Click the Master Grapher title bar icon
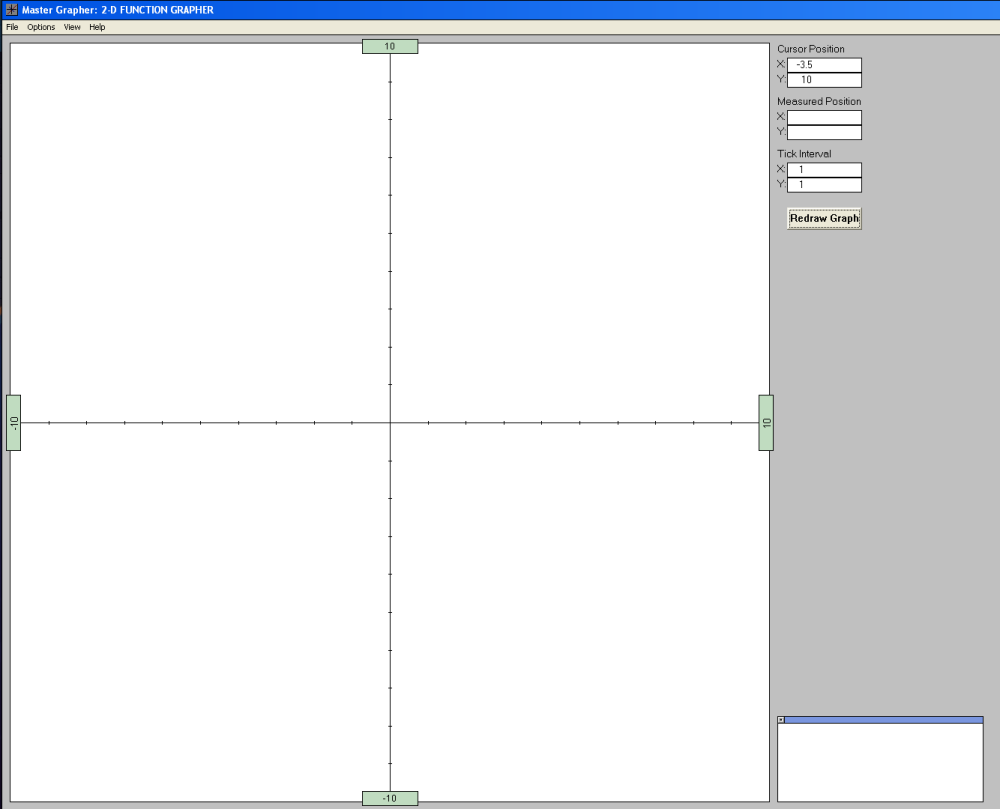 pos(11,10)
